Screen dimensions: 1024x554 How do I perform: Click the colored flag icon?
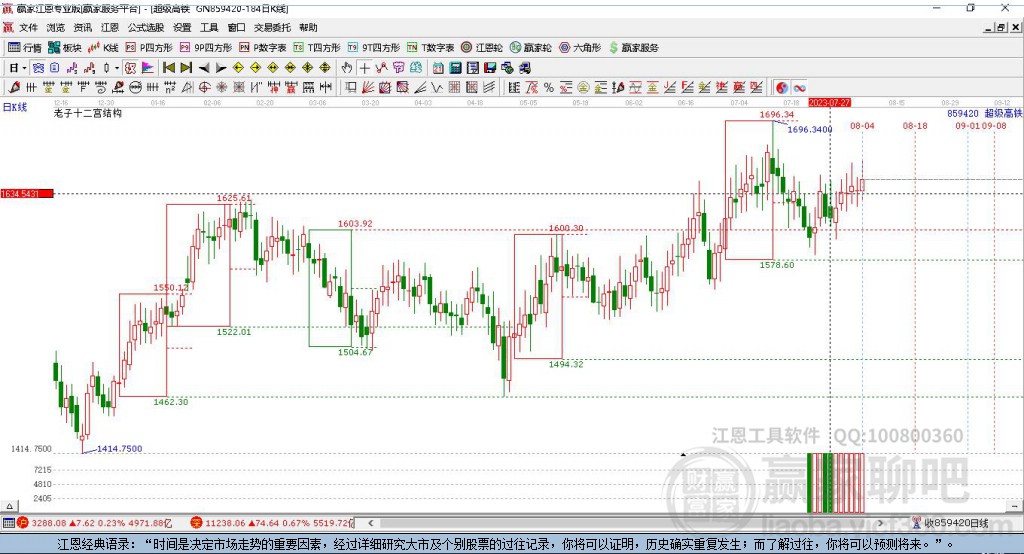(x=148, y=68)
